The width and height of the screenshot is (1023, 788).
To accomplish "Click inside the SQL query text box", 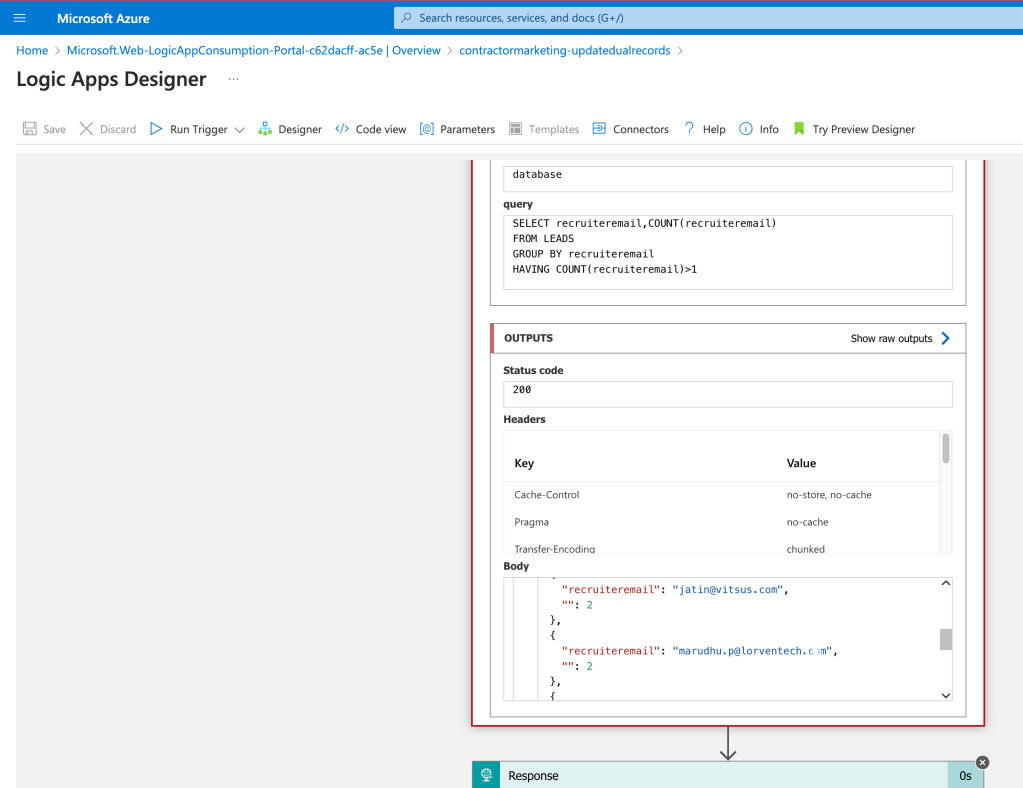I will tap(727, 252).
